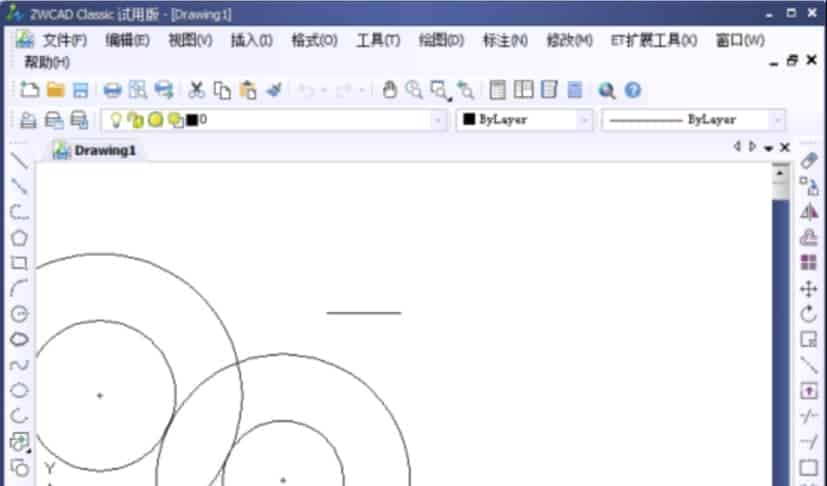Image resolution: width=827 pixels, height=486 pixels.
Task: Select the Polygon tool
Action: 20,238
